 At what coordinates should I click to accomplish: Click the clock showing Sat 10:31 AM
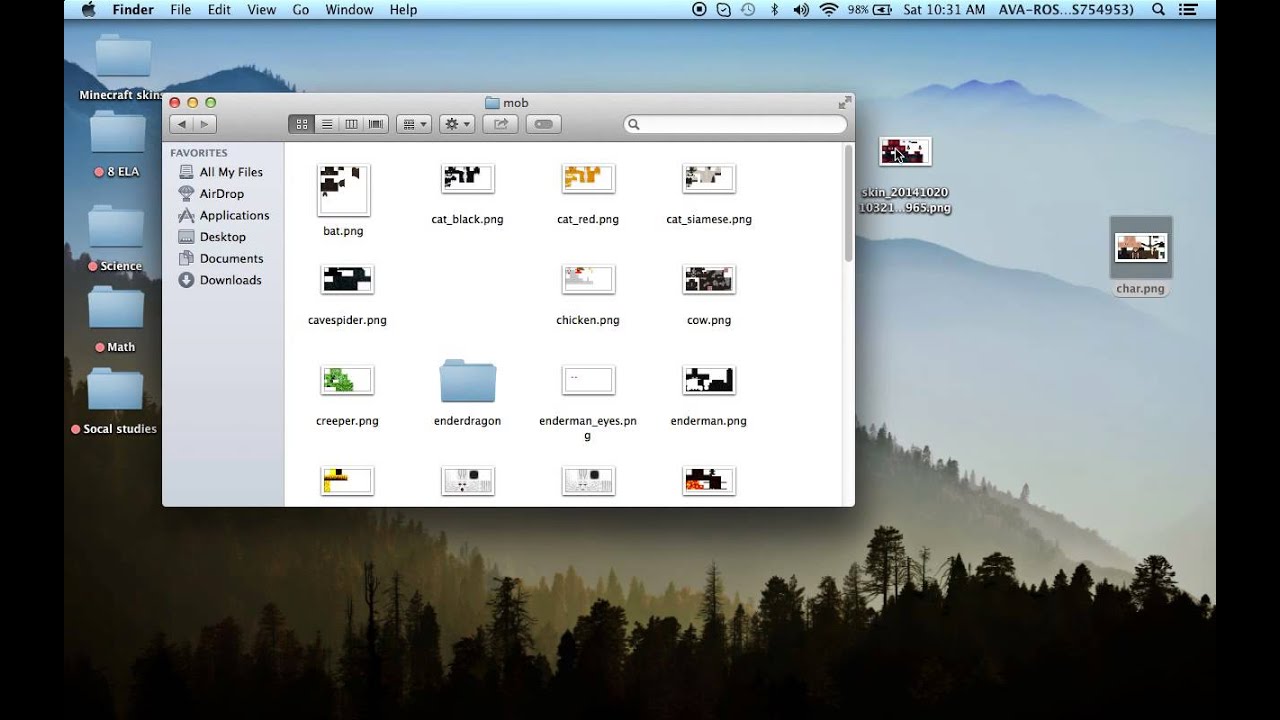pyautogui.click(x=944, y=9)
